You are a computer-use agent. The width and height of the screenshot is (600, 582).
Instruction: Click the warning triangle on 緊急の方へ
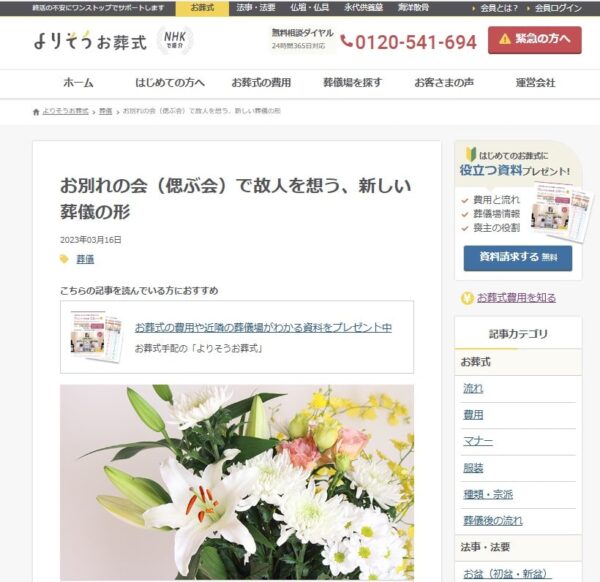(505, 39)
